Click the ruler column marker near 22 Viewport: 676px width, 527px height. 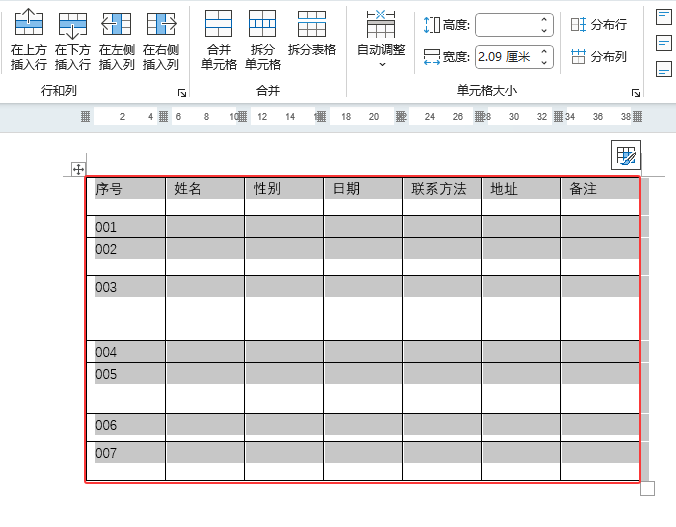401,116
